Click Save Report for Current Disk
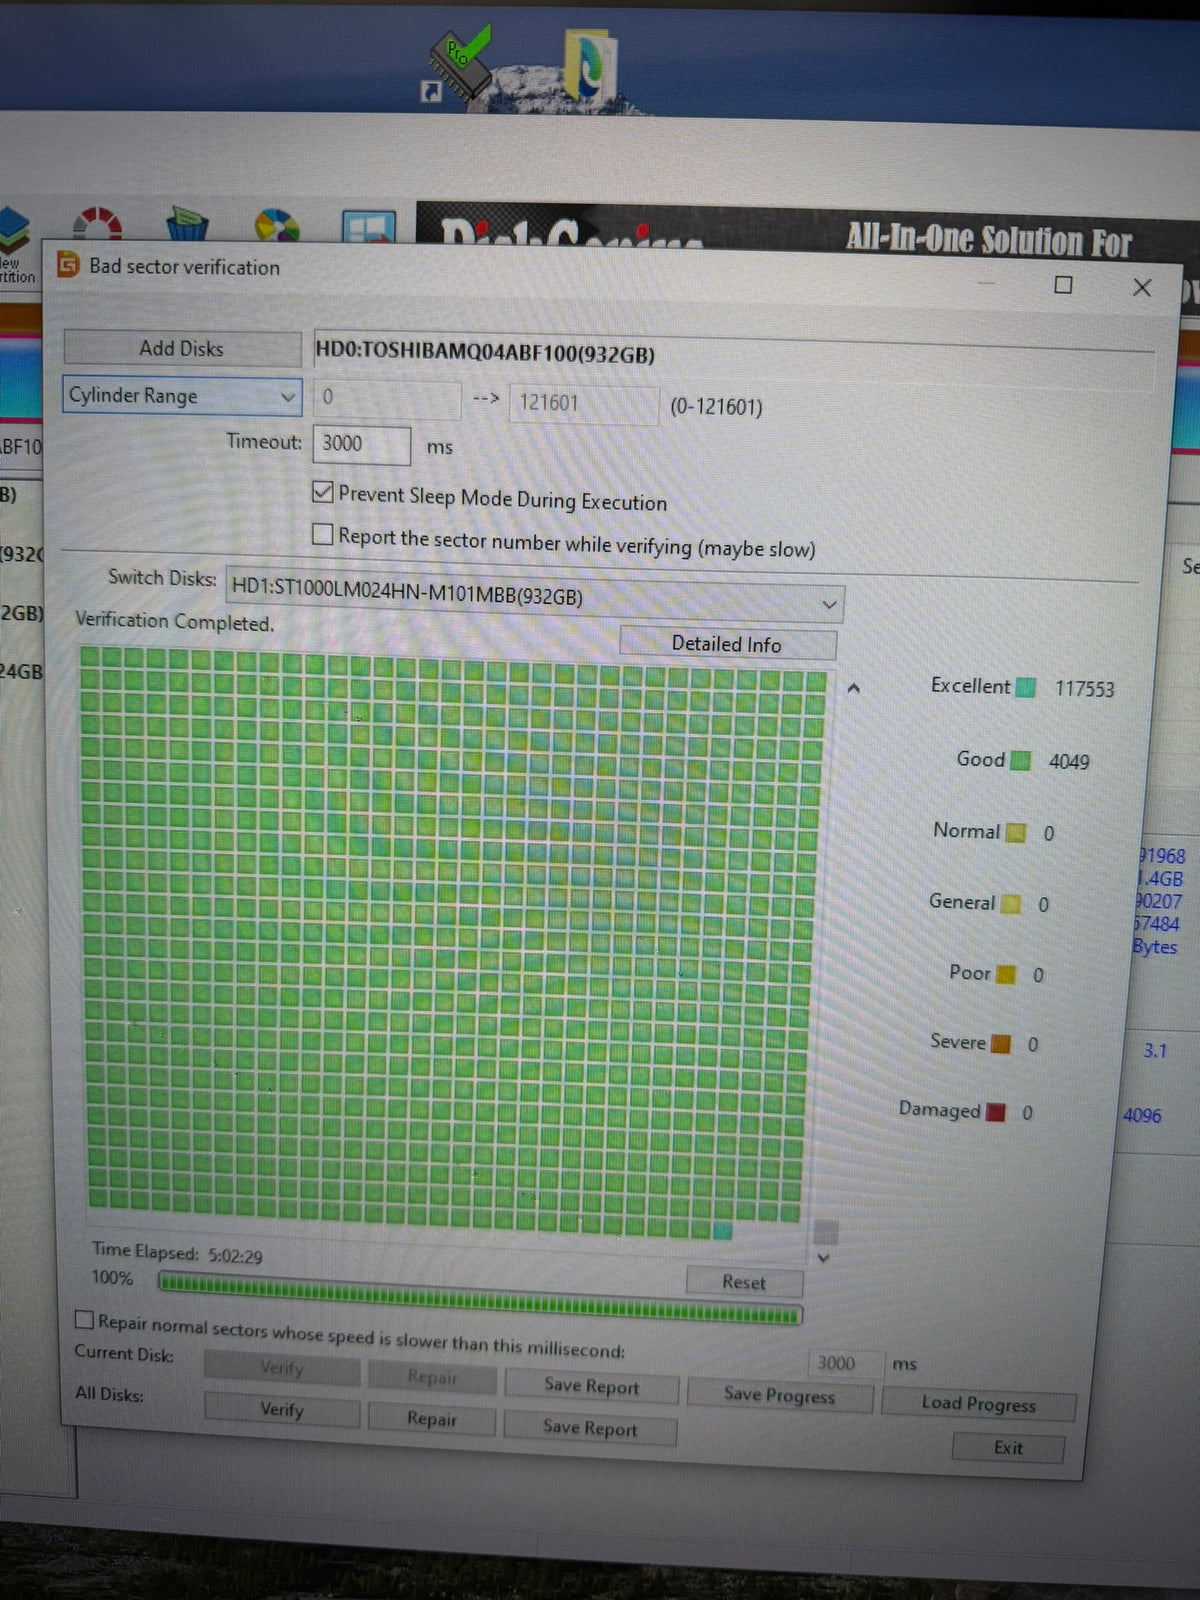Image resolution: width=1200 pixels, height=1600 pixels. click(x=591, y=1386)
